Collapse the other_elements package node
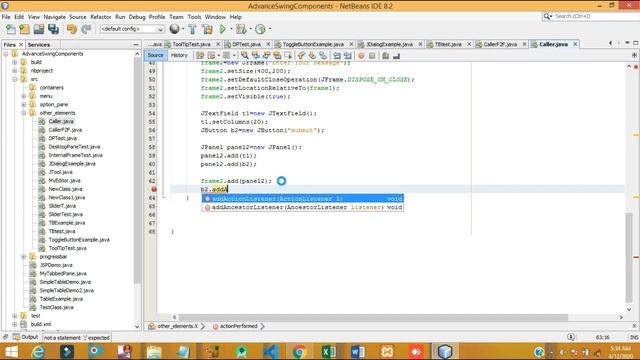The image size is (640, 360). [24, 113]
